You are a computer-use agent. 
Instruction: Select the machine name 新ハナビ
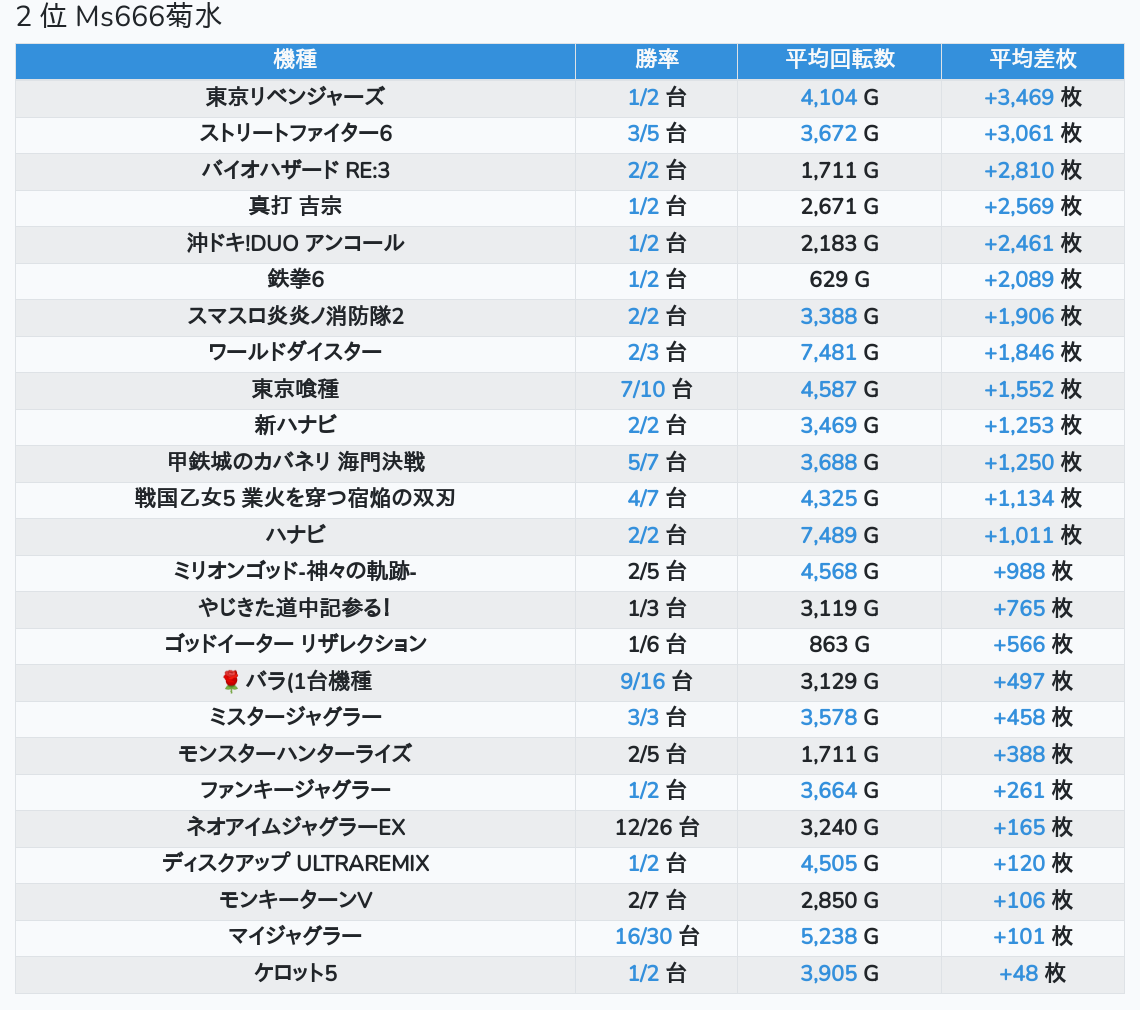(295, 425)
